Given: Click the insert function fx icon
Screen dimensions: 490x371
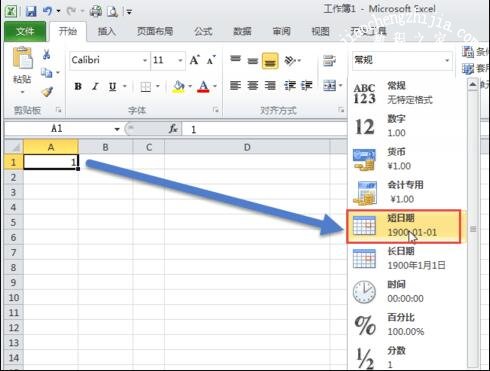Looking at the screenshot, I should click(173, 129).
